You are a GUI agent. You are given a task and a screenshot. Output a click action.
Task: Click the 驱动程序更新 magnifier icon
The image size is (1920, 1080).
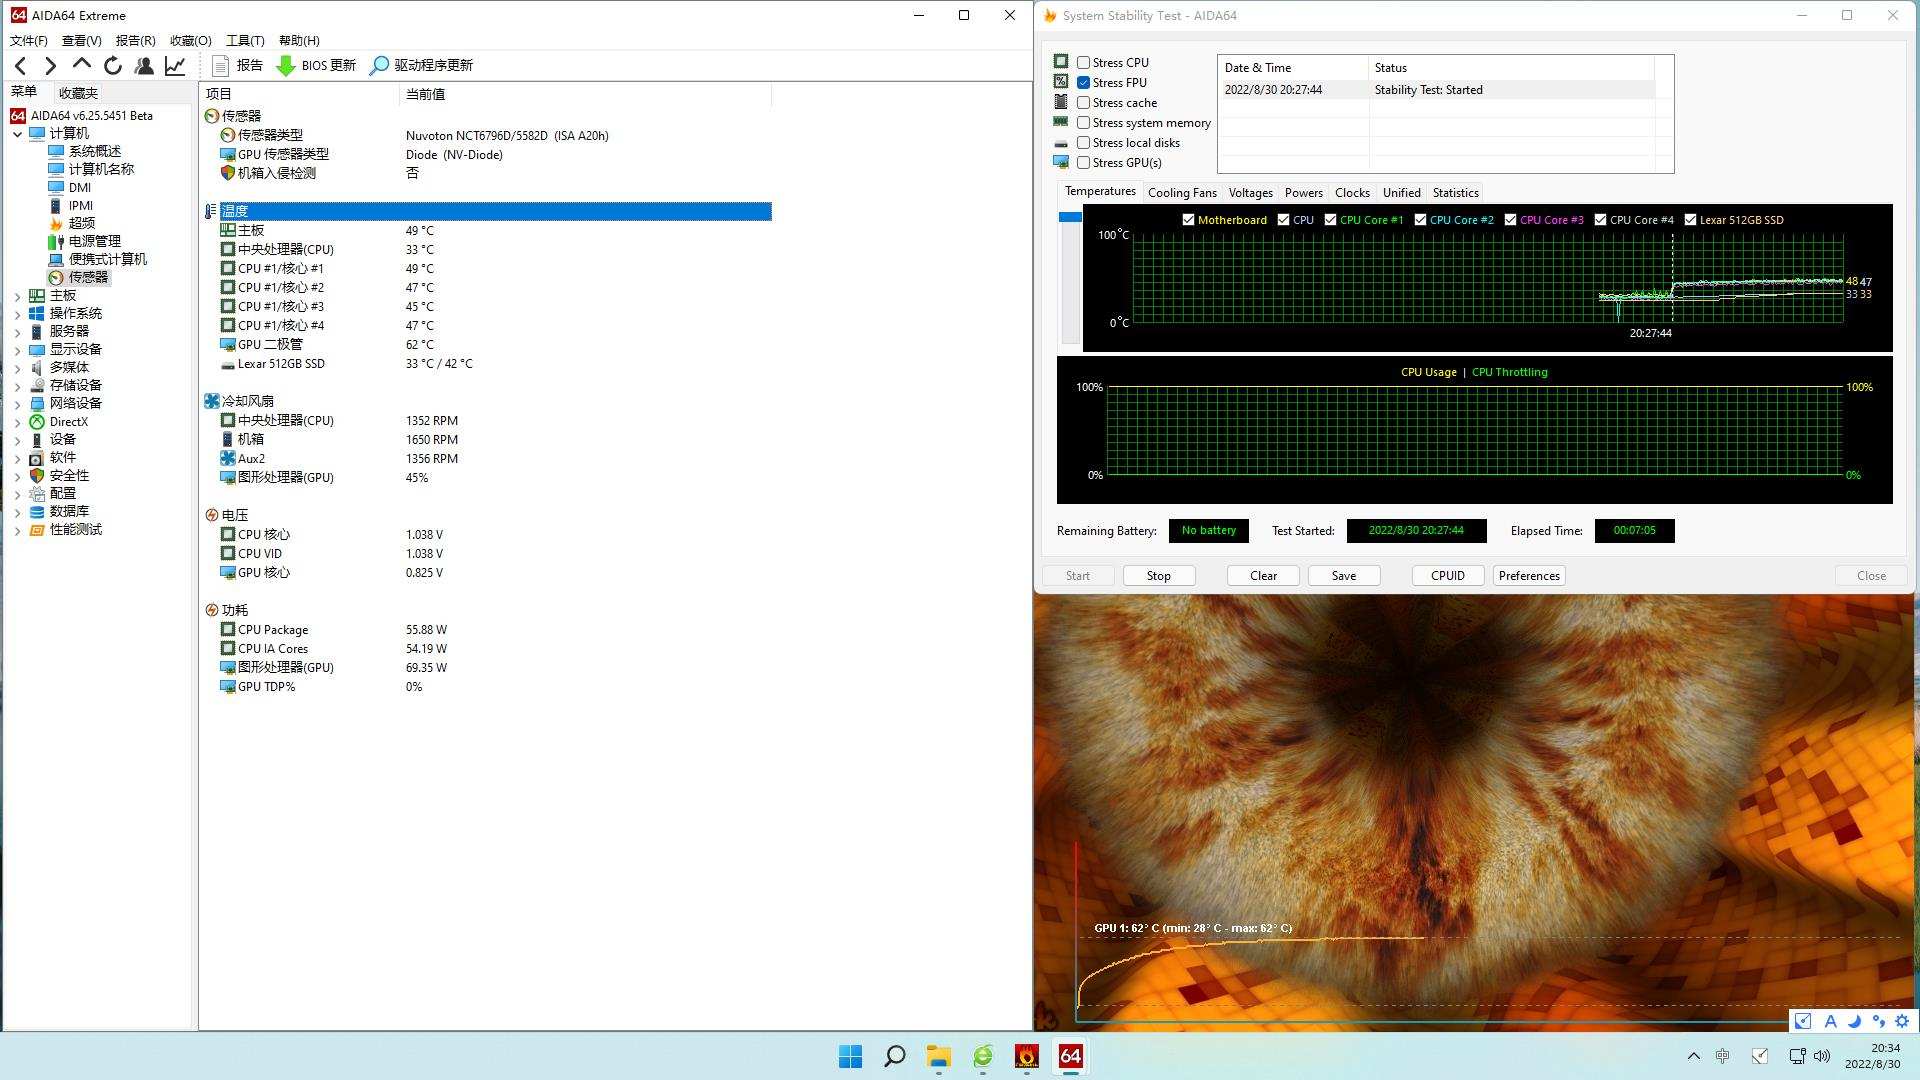[x=379, y=66]
